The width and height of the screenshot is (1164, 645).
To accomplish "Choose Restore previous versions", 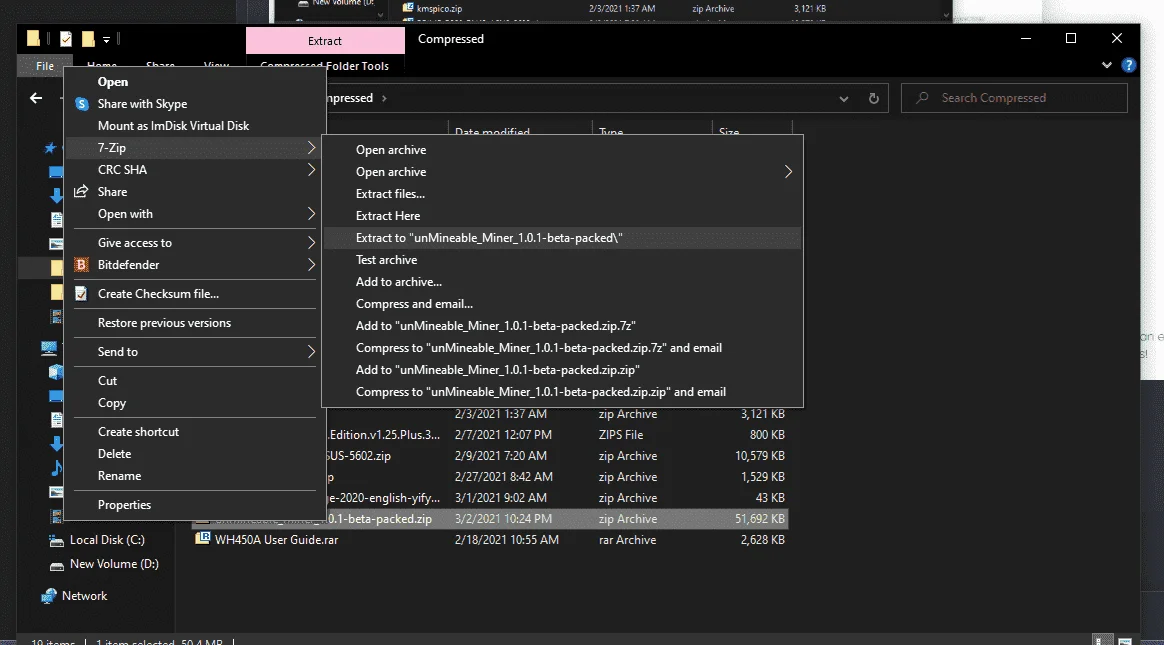I will click(164, 323).
